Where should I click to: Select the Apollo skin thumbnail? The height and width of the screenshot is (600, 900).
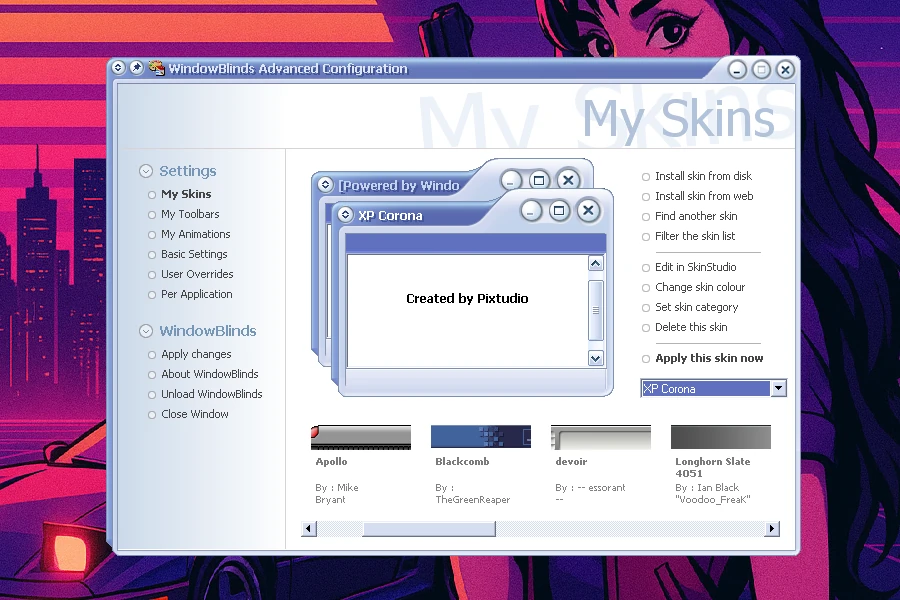360,437
